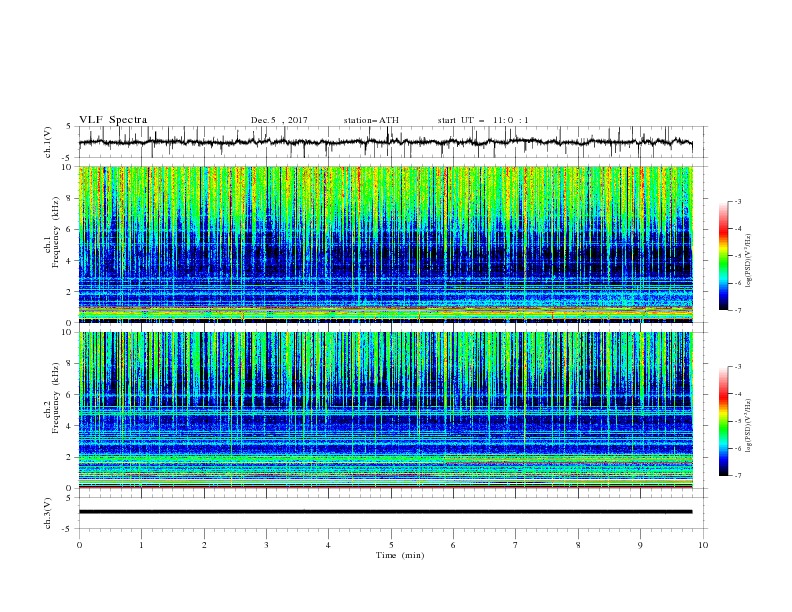The height and width of the screenshot is (612, 792).
Task: Click time axis tick label '5'
Action: (x=391, y=545)
